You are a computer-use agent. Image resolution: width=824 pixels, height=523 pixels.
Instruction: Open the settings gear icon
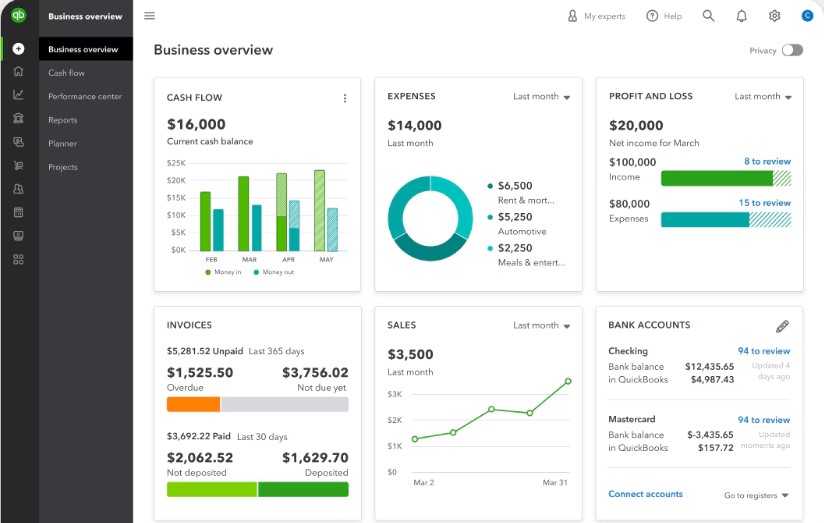[x=774, y=16]
